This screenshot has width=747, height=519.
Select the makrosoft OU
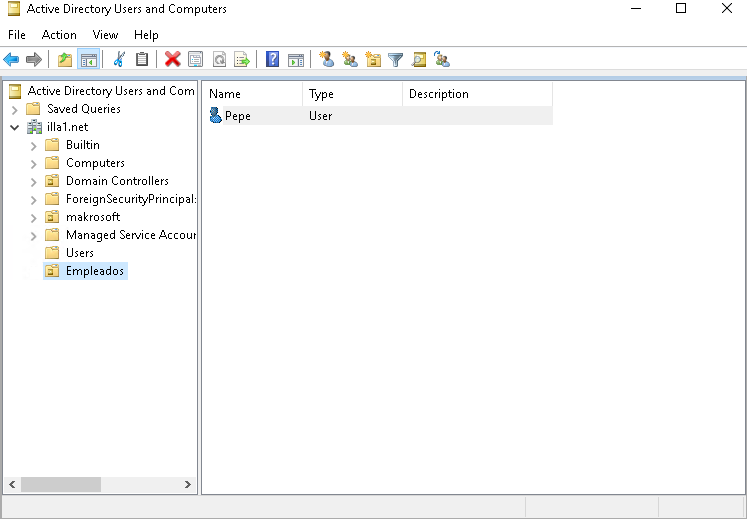pos(93,217)
